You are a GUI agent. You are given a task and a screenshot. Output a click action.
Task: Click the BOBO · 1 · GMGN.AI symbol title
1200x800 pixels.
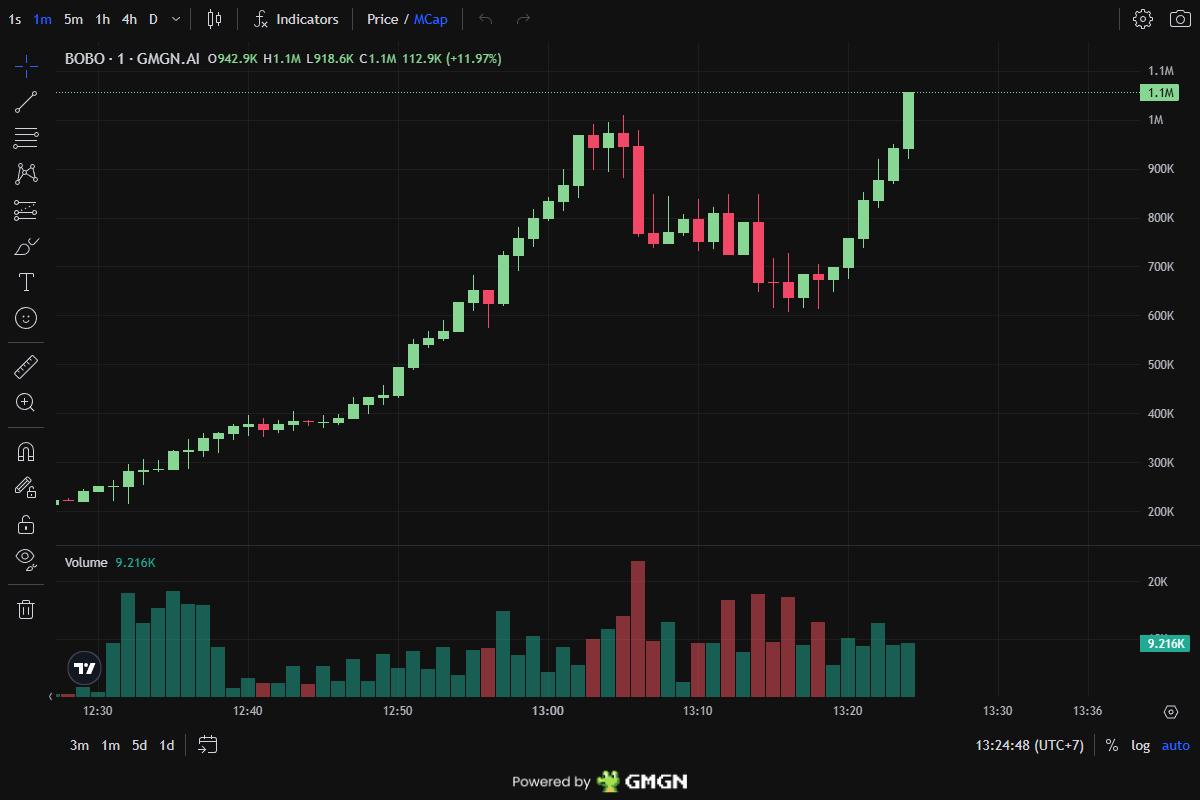[132, 59]
